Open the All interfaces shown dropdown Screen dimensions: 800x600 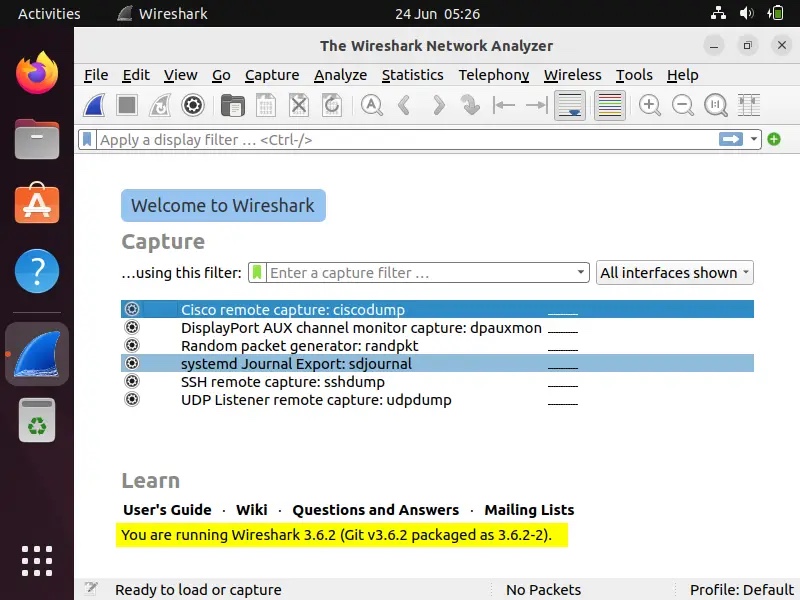coord(675,272)
